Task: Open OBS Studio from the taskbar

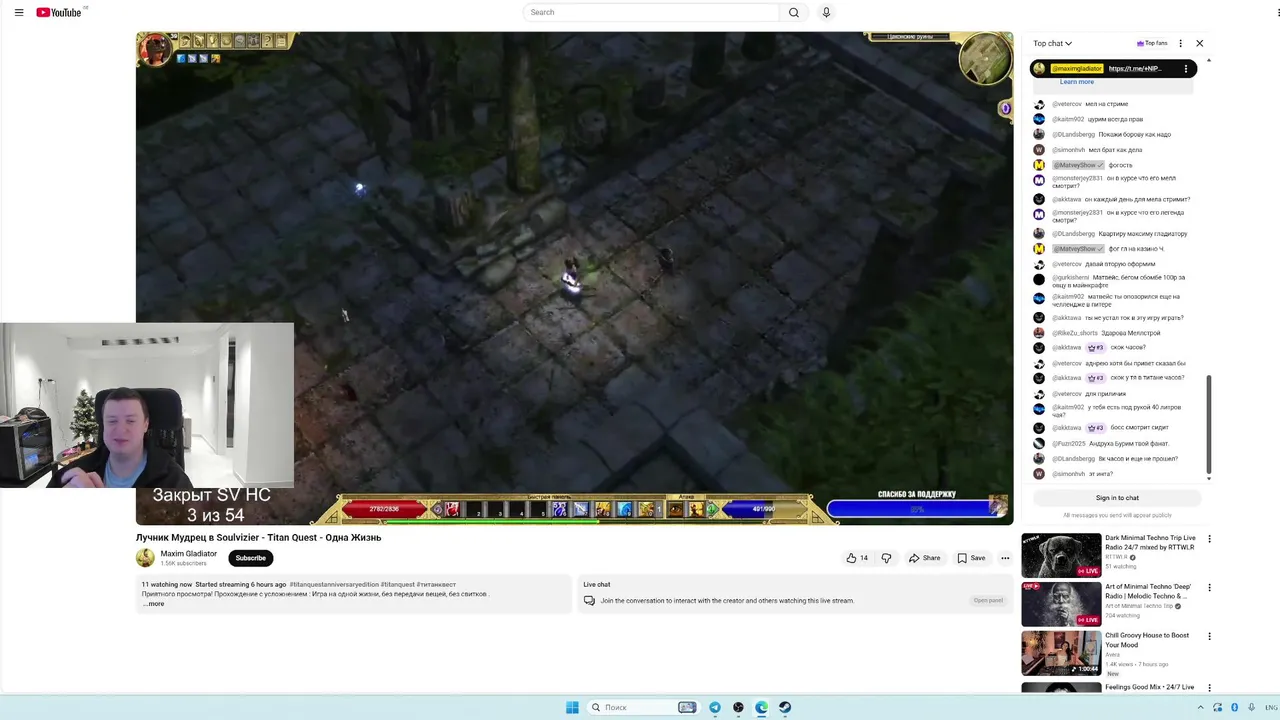Action: (x=738, y=707)
